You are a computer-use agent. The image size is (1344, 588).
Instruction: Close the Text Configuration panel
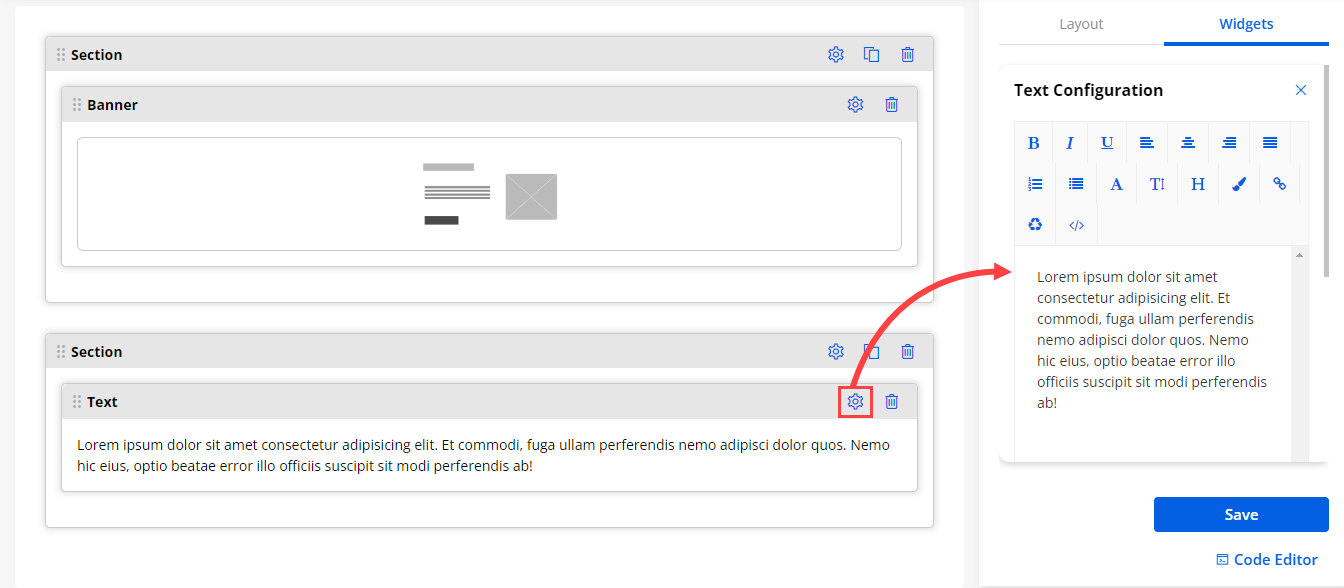coord(1301,90)
